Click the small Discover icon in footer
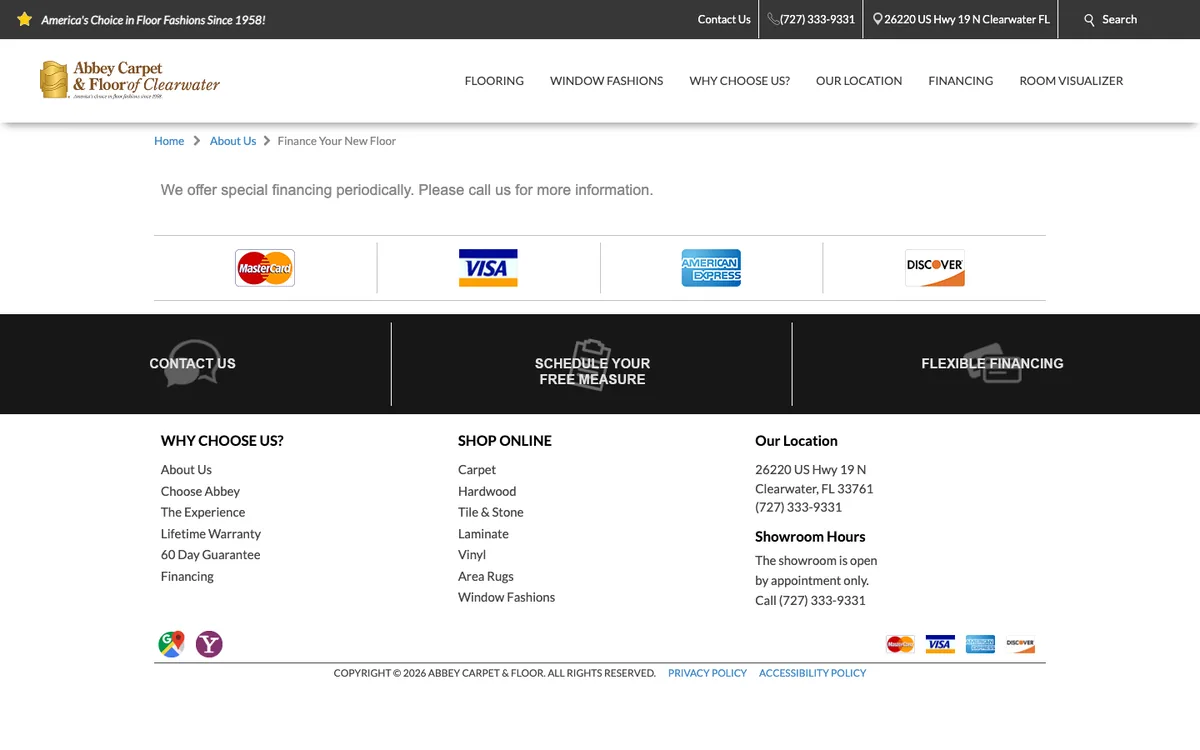Viewport: 1200px width, 750px height. point(1020,644)
